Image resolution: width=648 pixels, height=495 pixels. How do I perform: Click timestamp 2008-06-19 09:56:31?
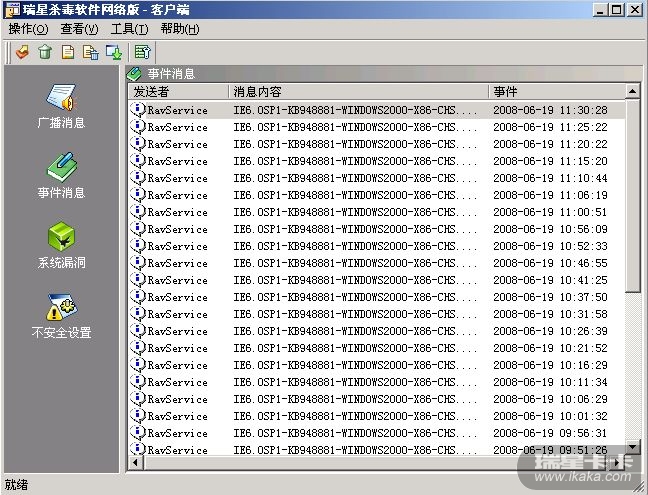[550, 433]
